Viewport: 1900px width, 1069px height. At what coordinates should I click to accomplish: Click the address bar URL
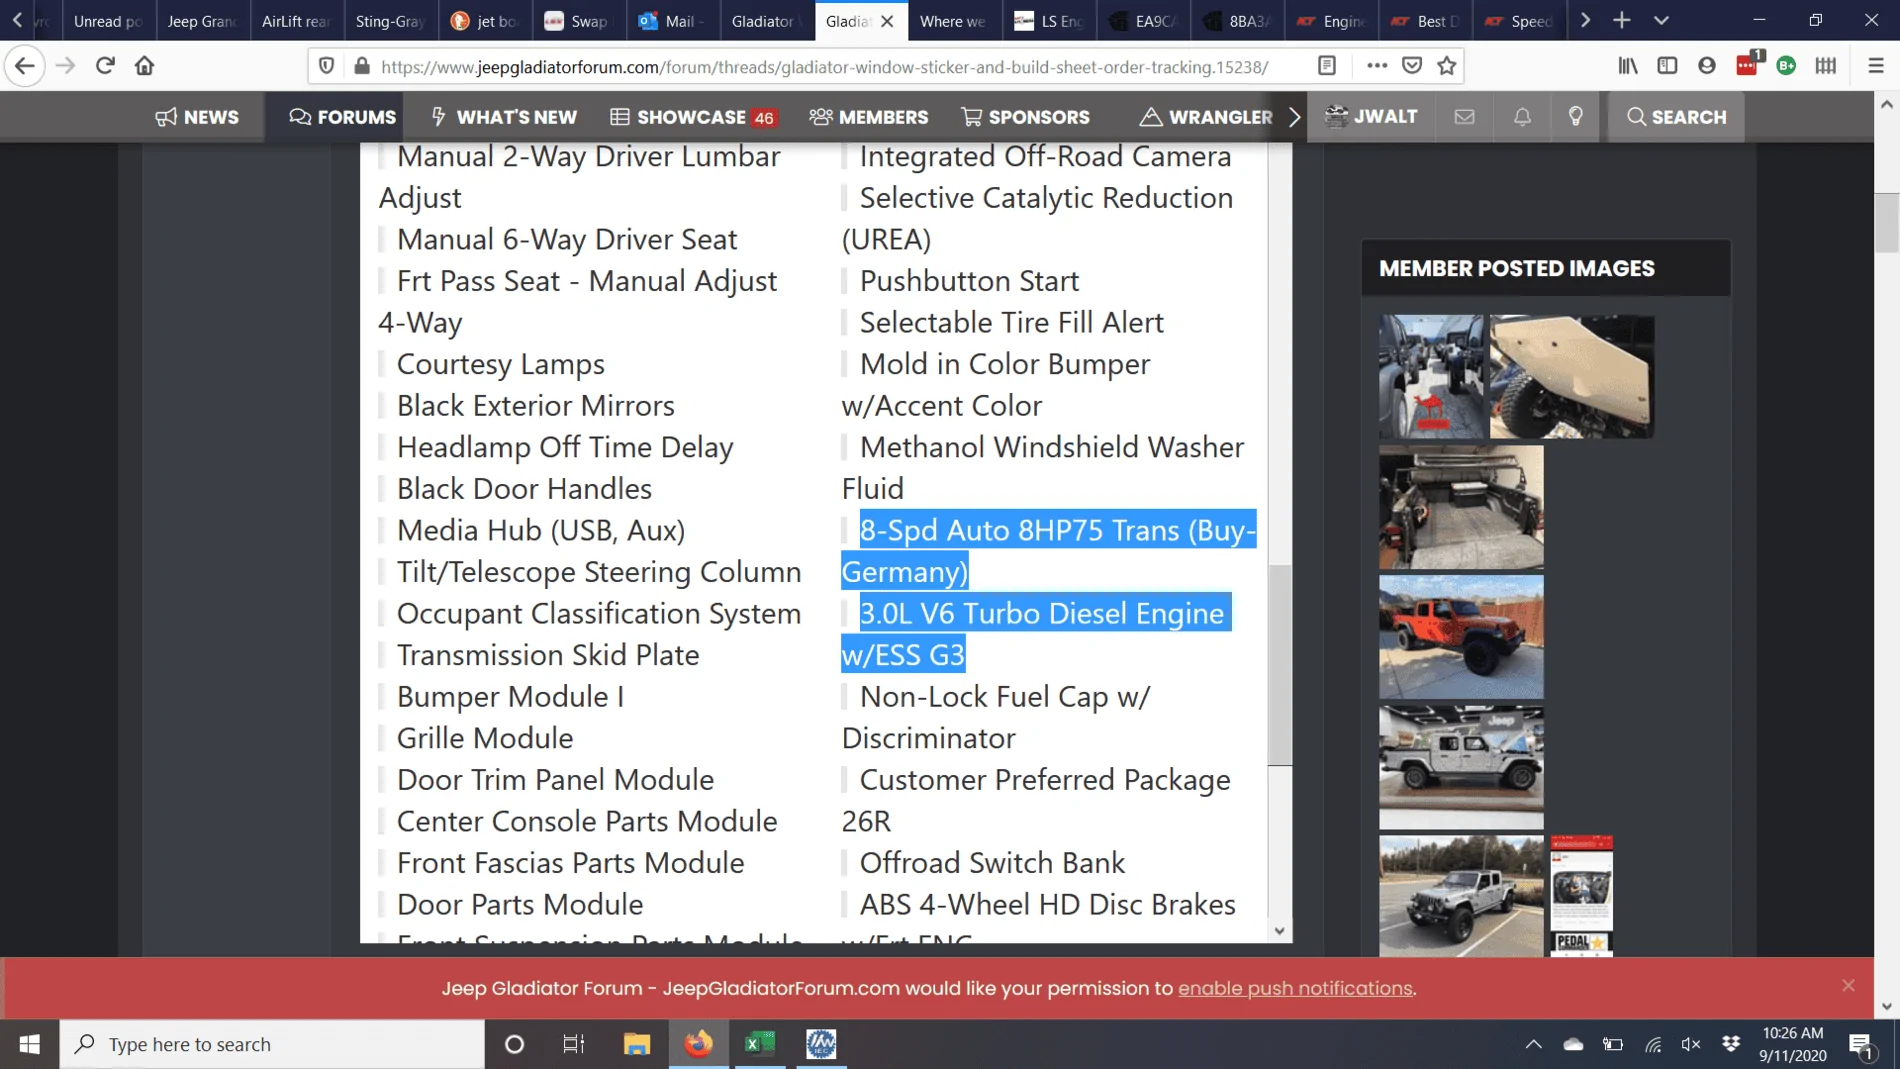click(x=825, y=67)
